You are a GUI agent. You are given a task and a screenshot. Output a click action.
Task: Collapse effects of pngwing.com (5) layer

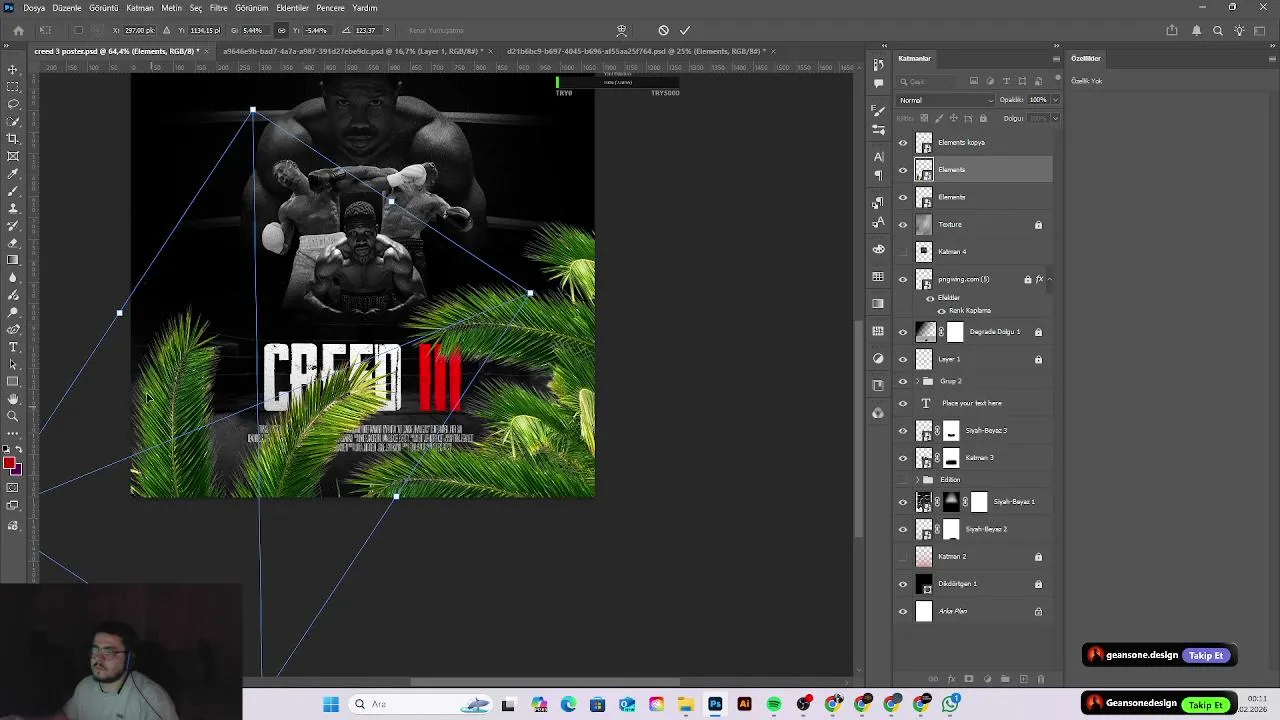click(x=1049, y=279)
